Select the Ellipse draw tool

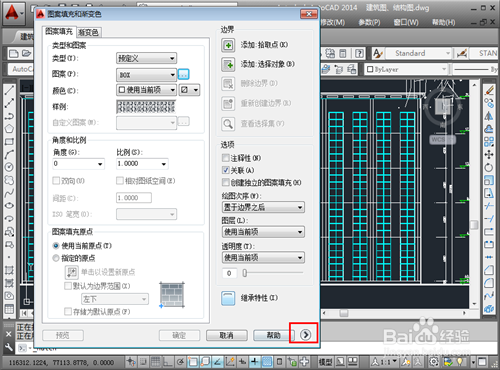point(9,205)
